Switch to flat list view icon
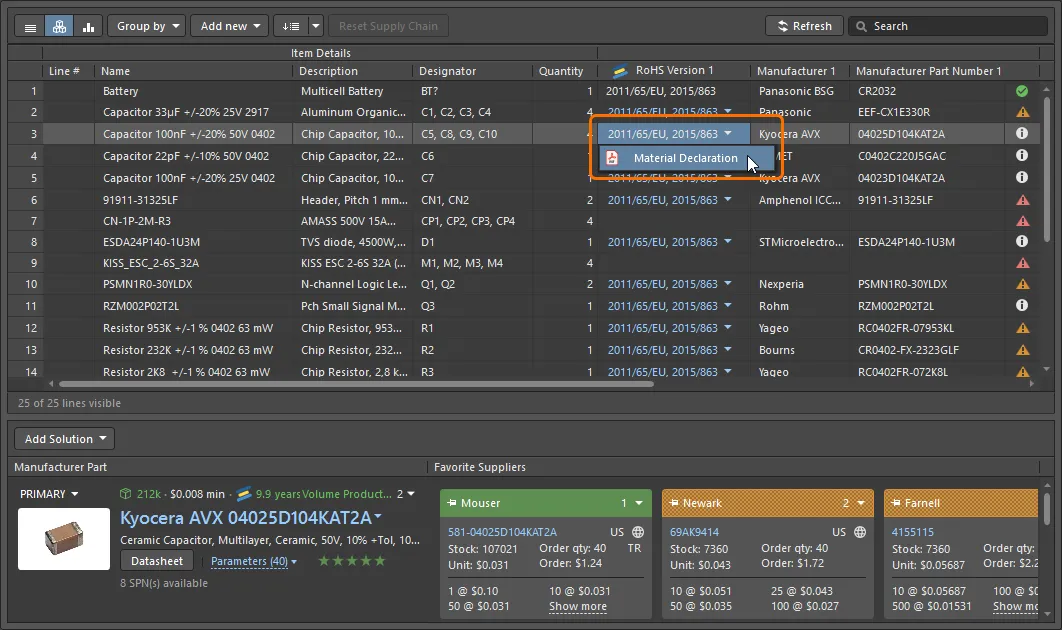Viewport: 1062px width, 630px height. click(30, 26)
